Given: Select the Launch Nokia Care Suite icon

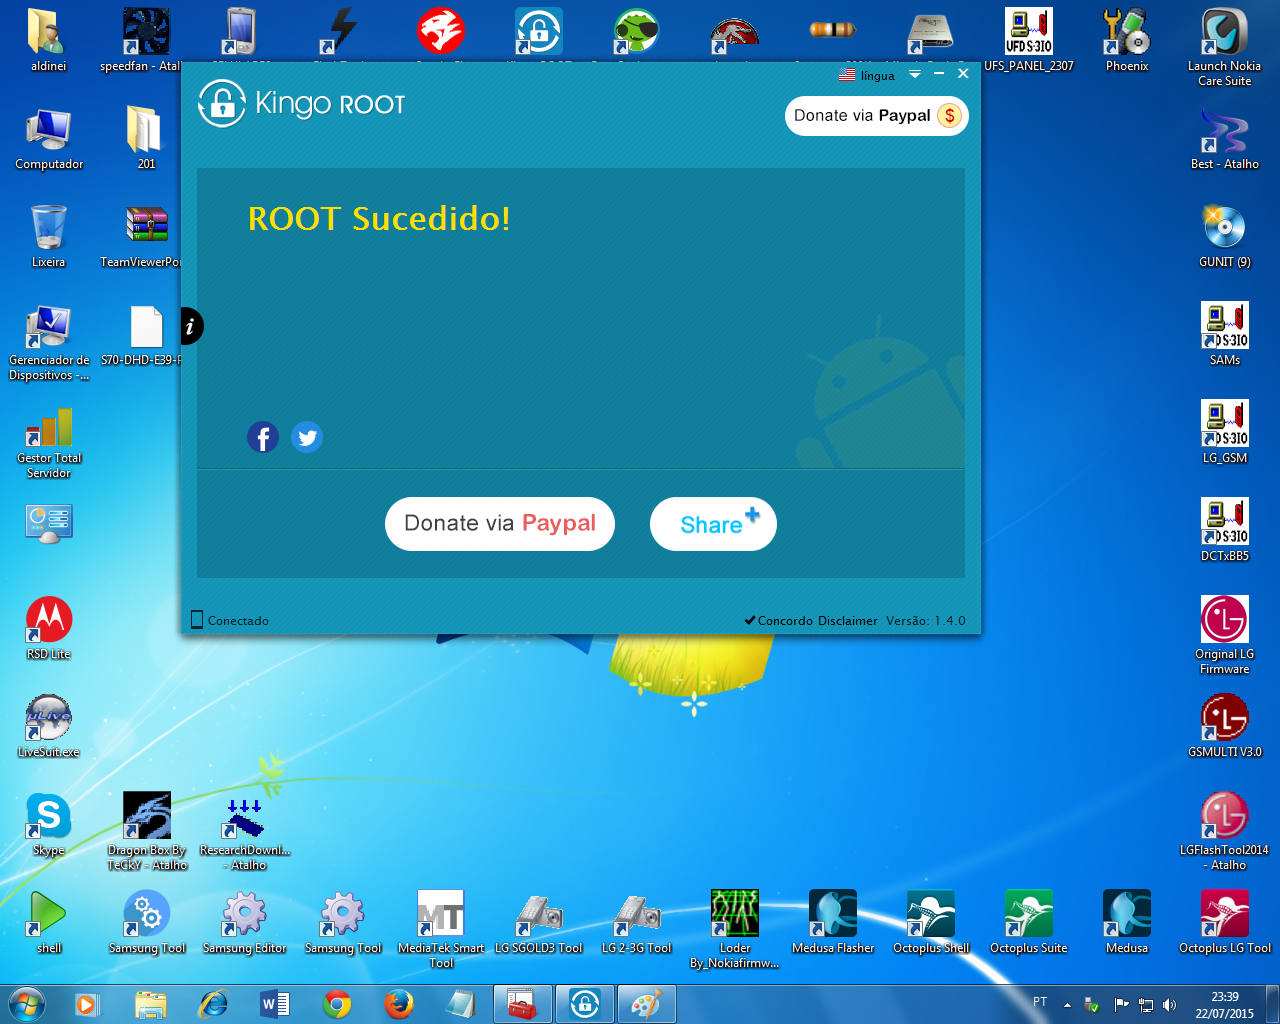Looking at the screenshot, I should (x=1225, y=46).
